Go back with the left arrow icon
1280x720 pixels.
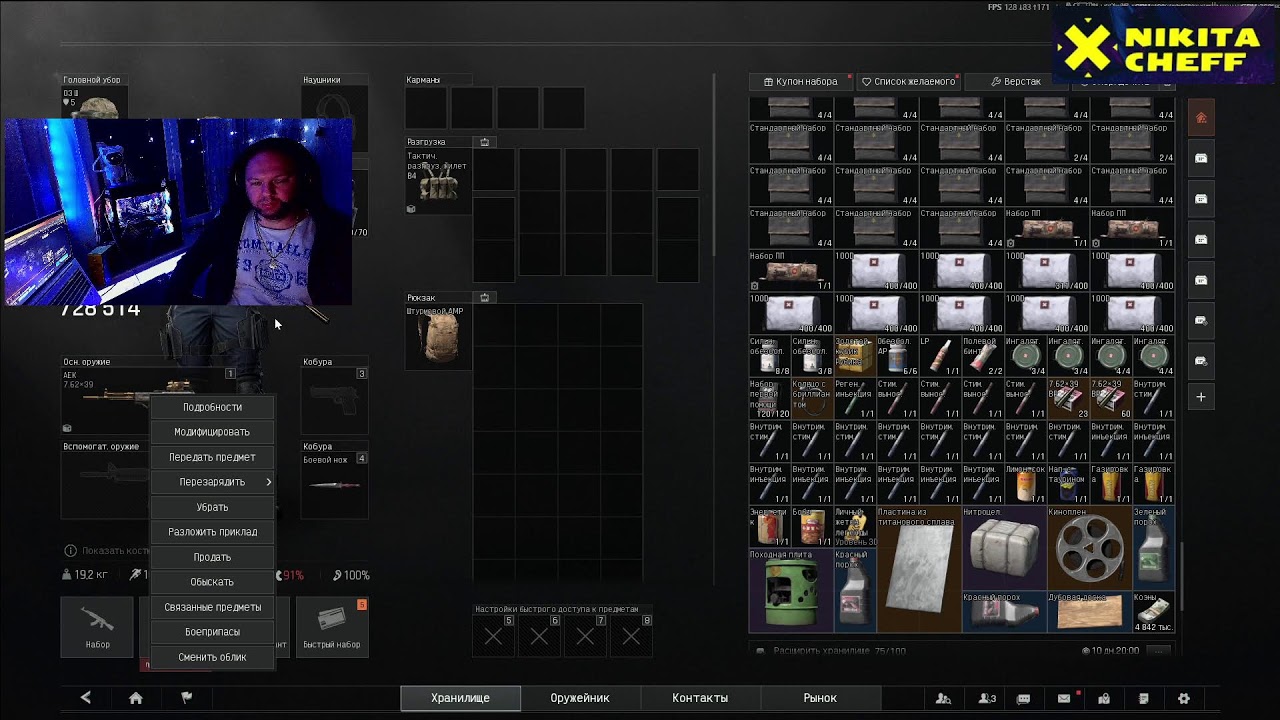coord(86,698)
